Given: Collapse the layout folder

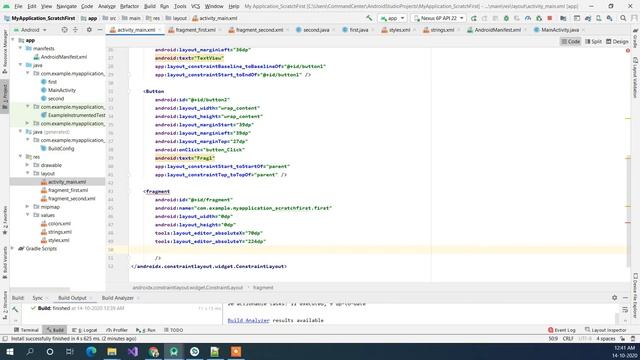Looking at the screenshot, I should tap(28, 173).
